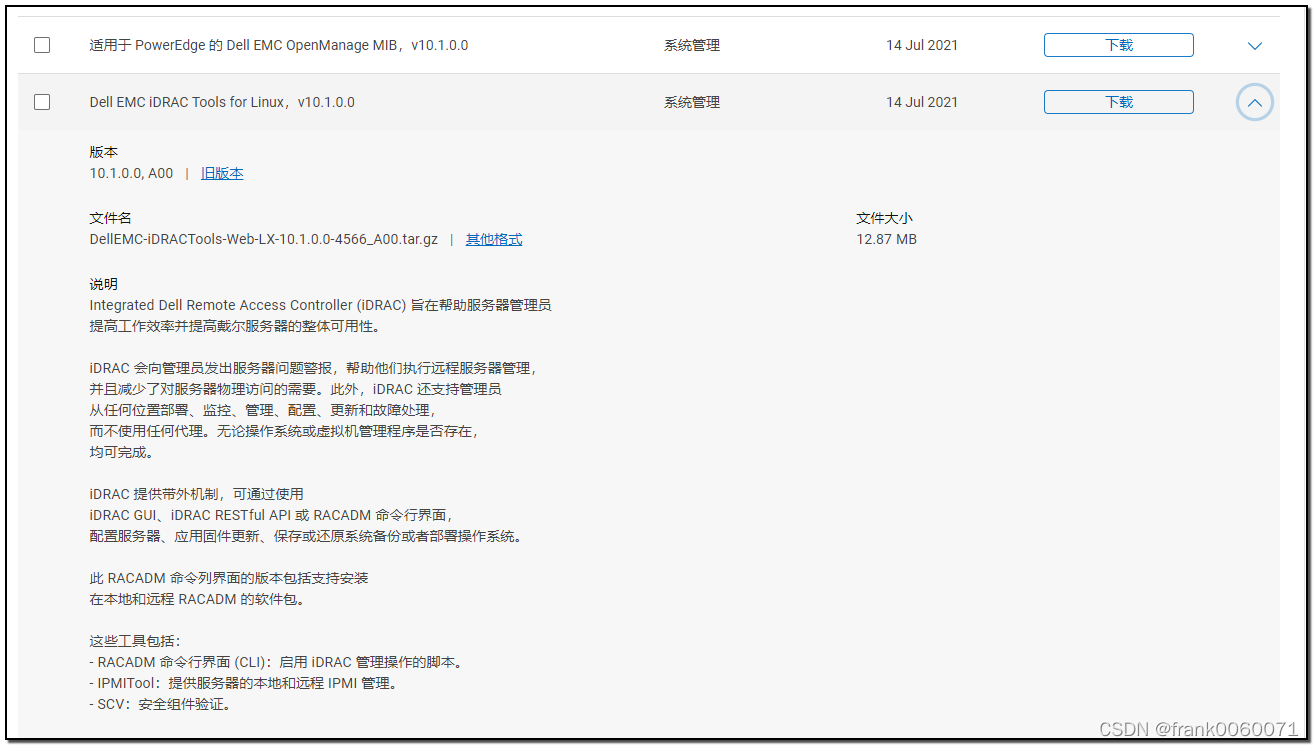This screenshot has height=746, width=1314.
Task: Download Dell EMC iDRAC Tools for Linux
Action: click(1118, 102)
